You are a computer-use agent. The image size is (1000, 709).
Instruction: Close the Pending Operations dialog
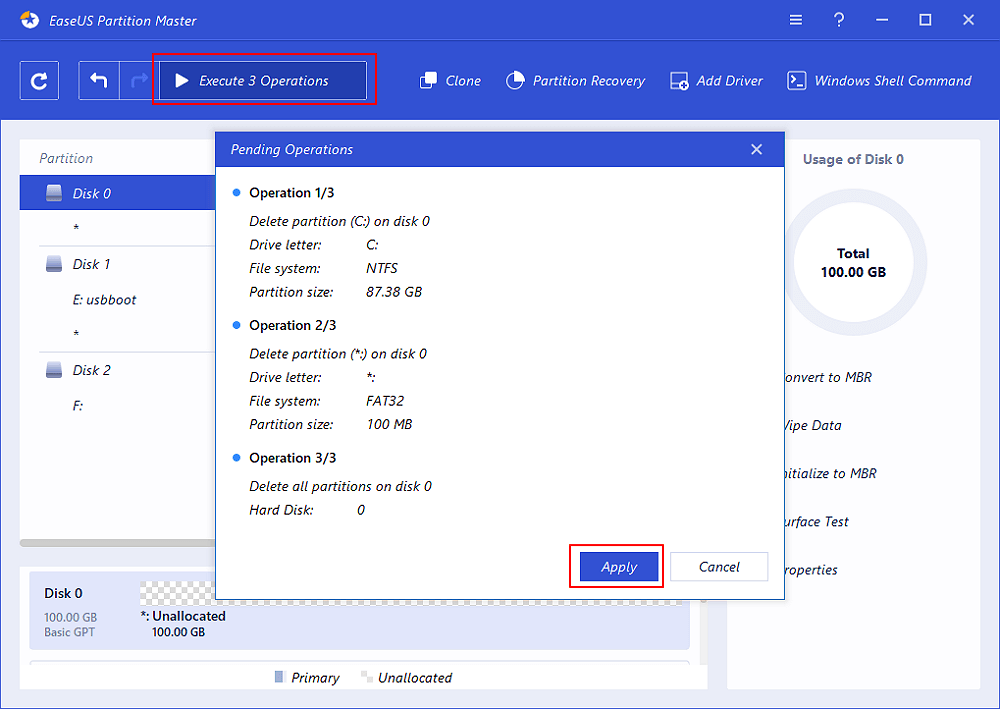click(756, 149)
